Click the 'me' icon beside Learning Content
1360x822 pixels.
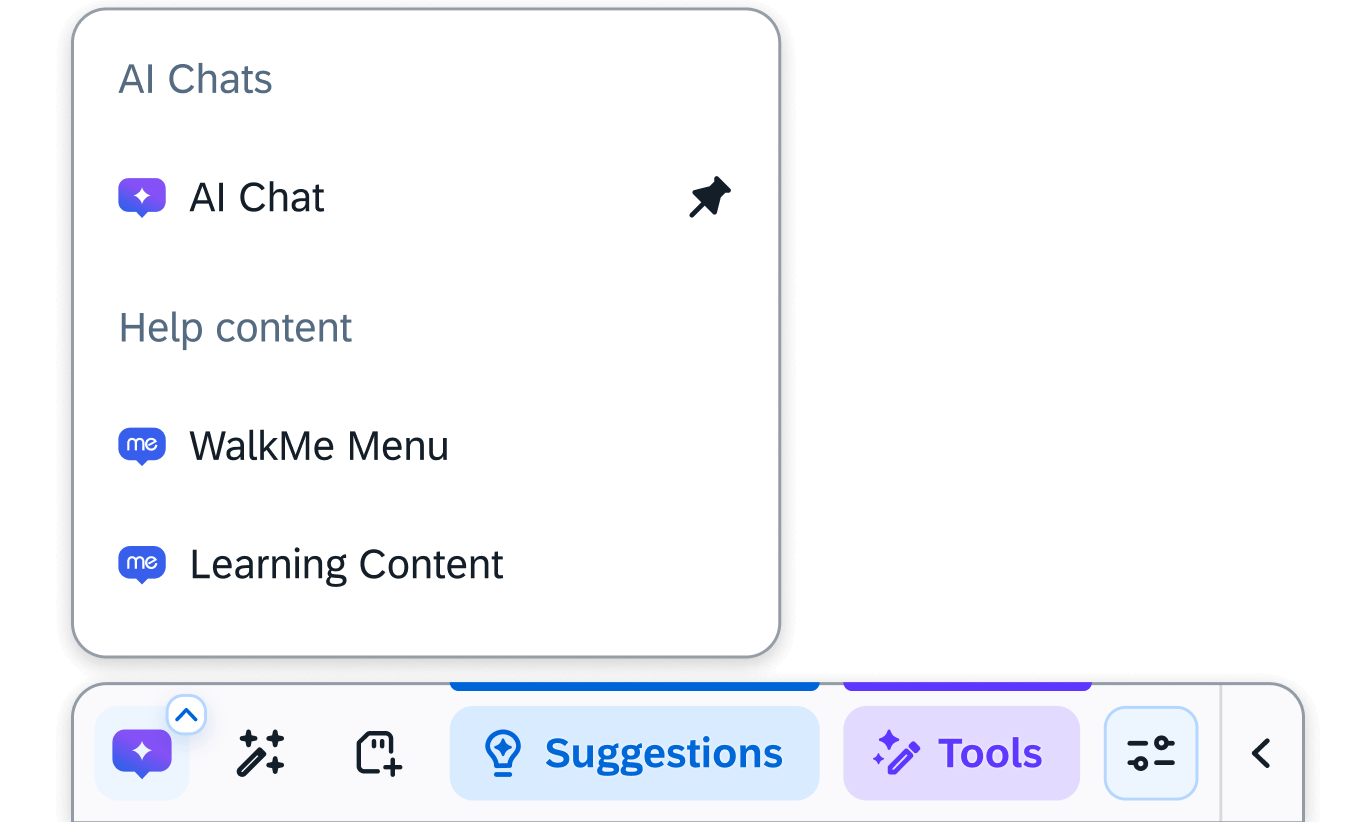(x=142, y=564)
